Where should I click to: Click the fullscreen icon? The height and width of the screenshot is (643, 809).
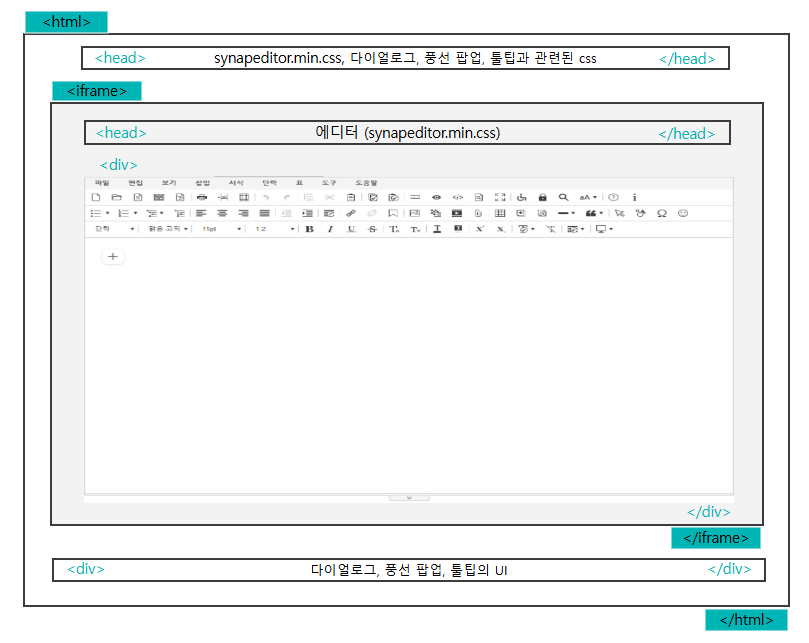coord(500,198)
